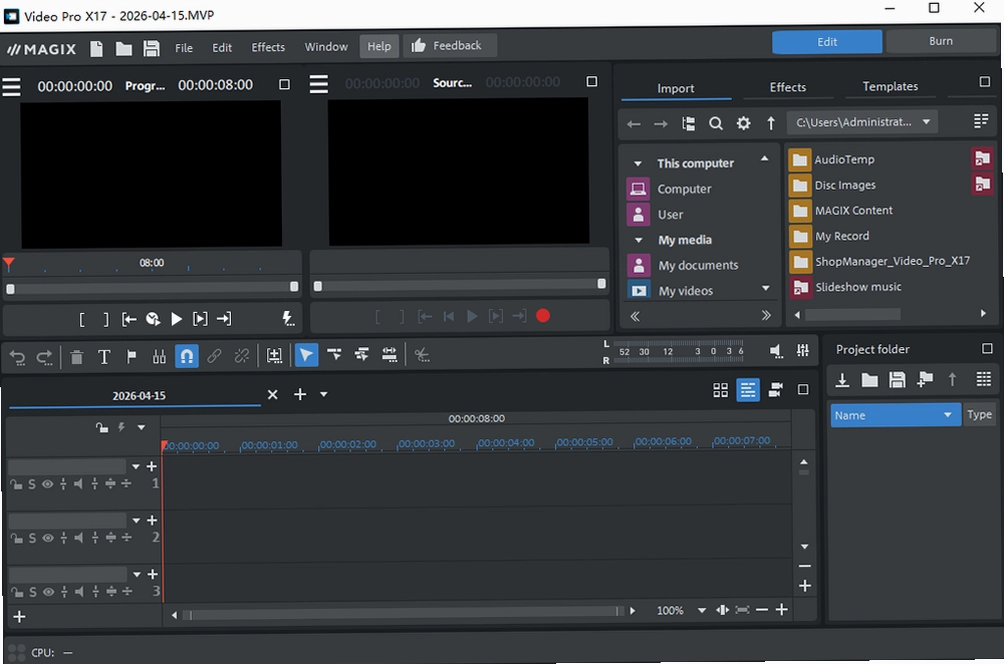Screen dimensions: 1004x664
Task: Open program monitor hamburger menu
Action: pyautogui.click(x=12, y=86)
